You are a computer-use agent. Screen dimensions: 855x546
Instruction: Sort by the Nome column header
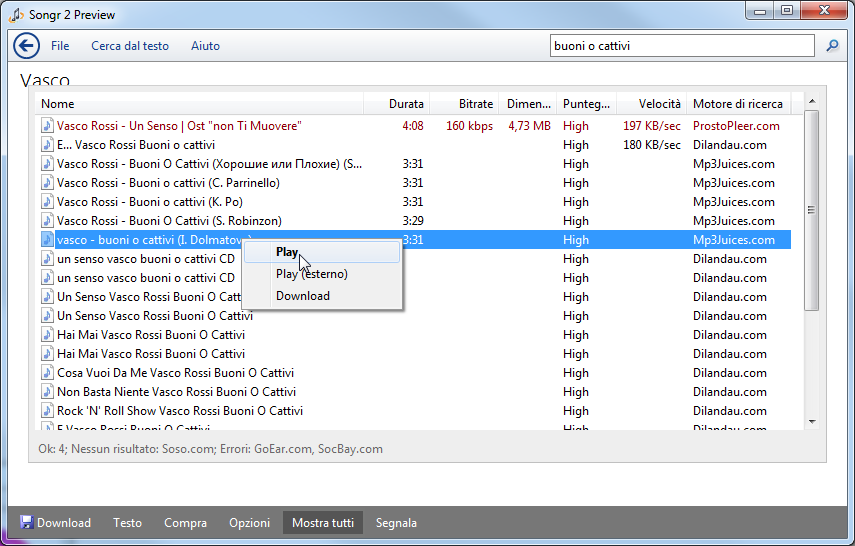pos(200,104)
